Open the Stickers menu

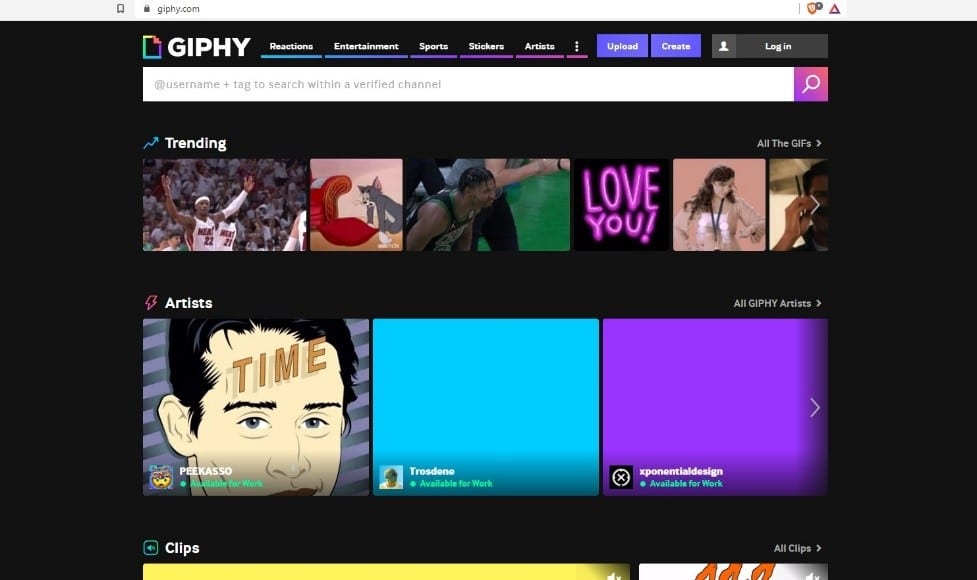point(486,46)
